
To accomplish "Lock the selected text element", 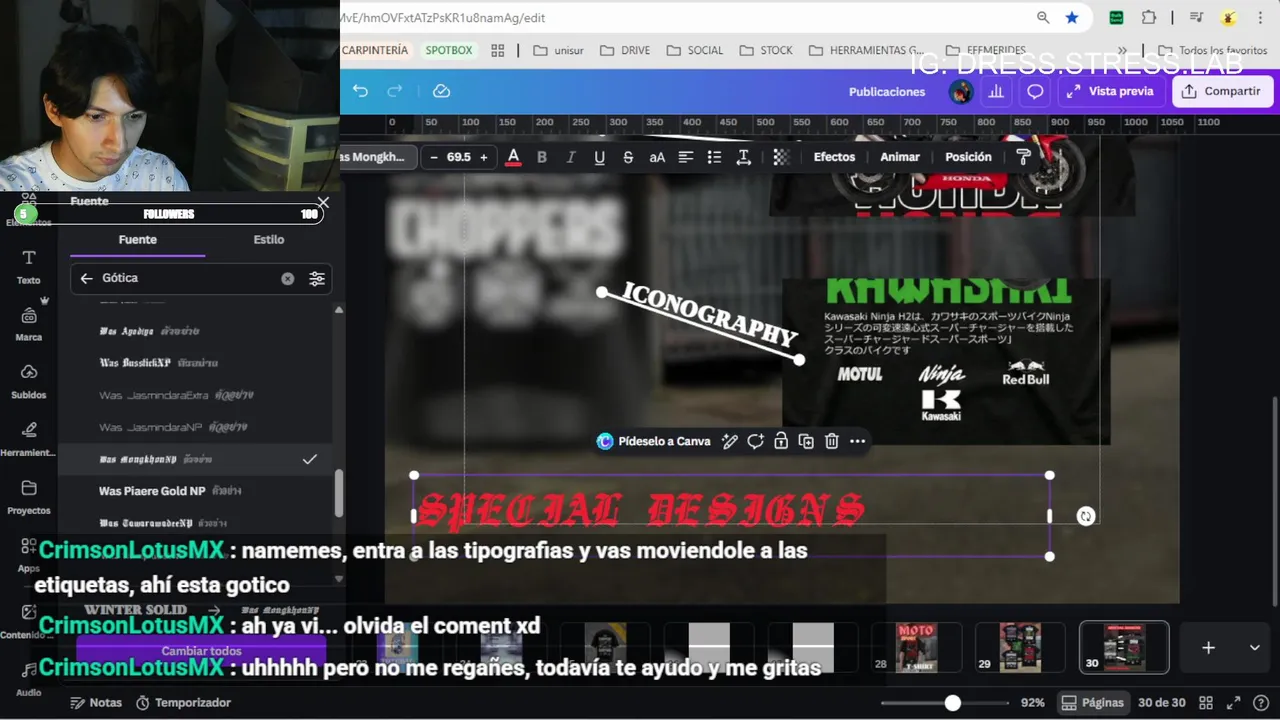I will click(x=780, y=441).
